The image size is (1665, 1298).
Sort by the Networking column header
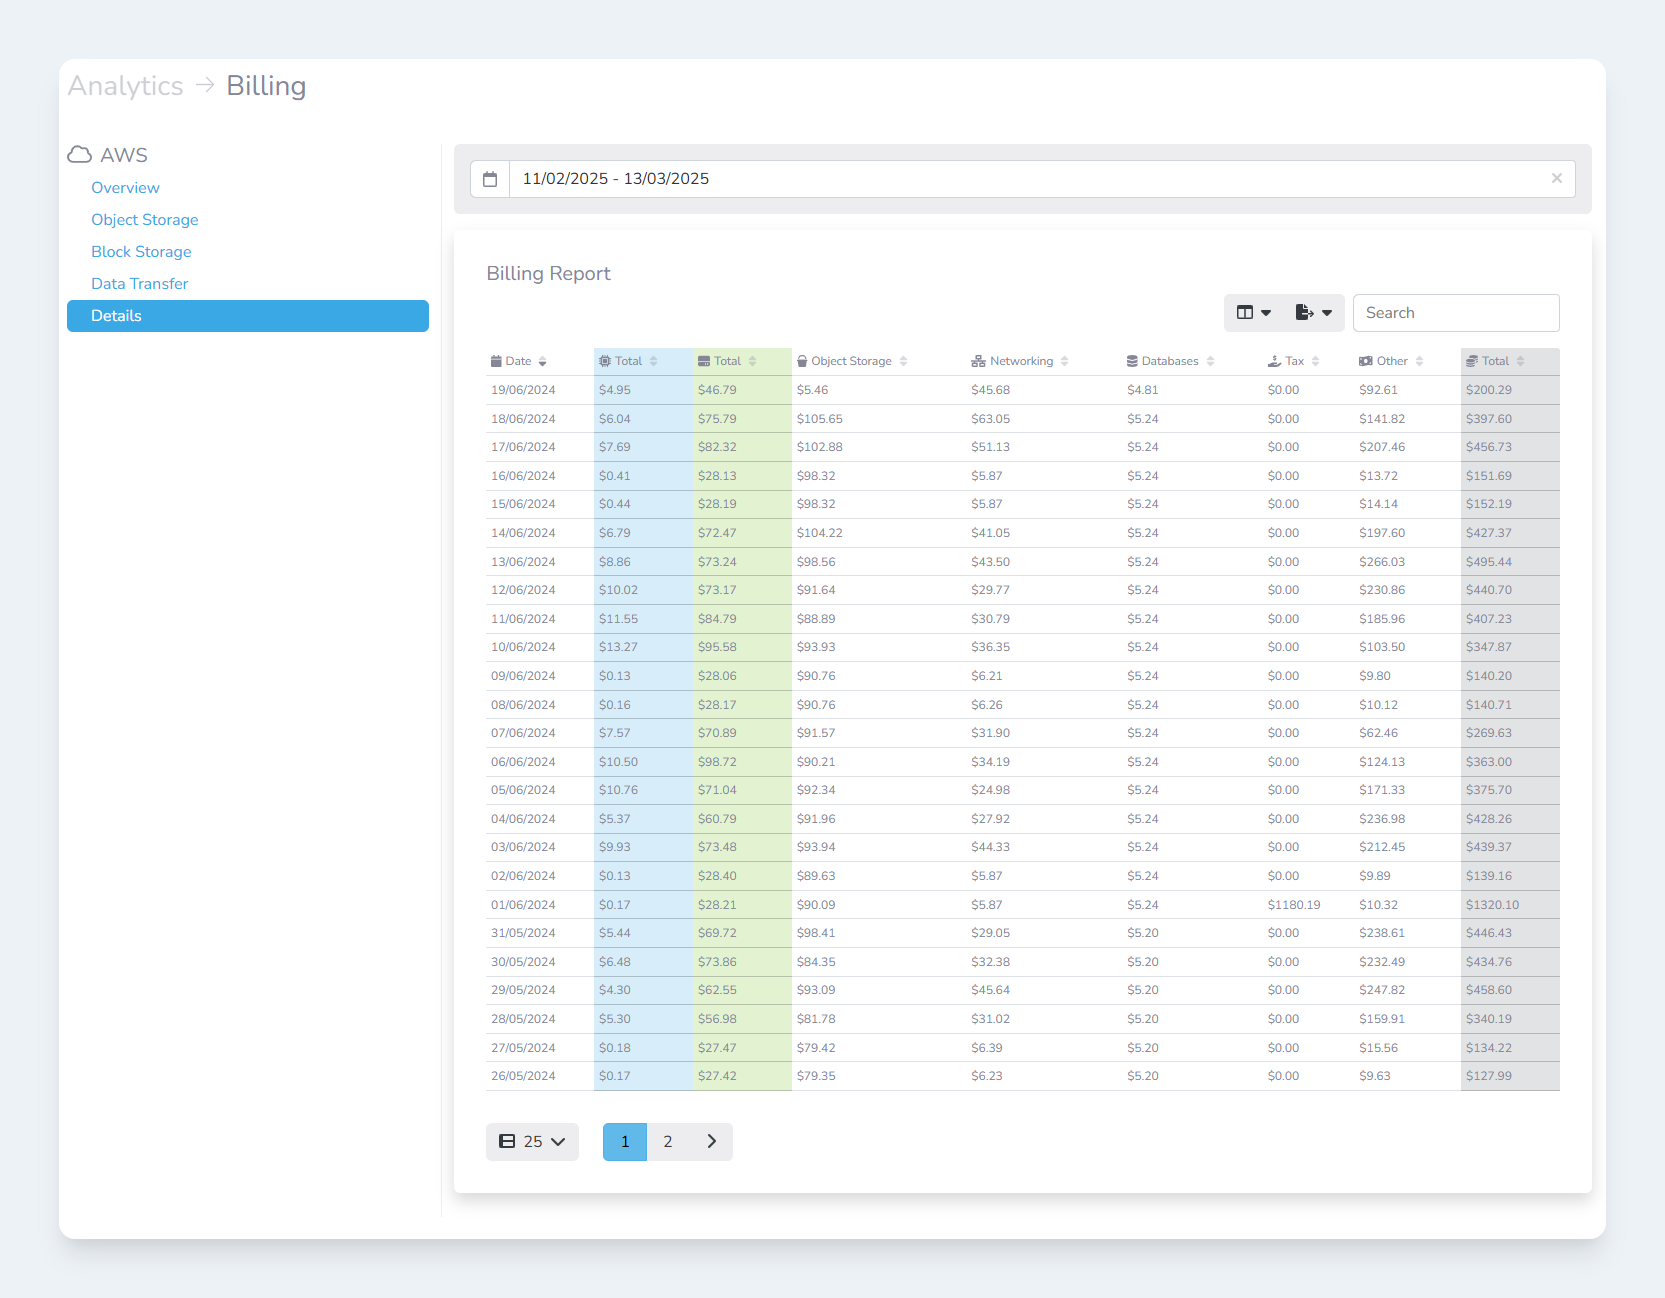point(1021,361)
